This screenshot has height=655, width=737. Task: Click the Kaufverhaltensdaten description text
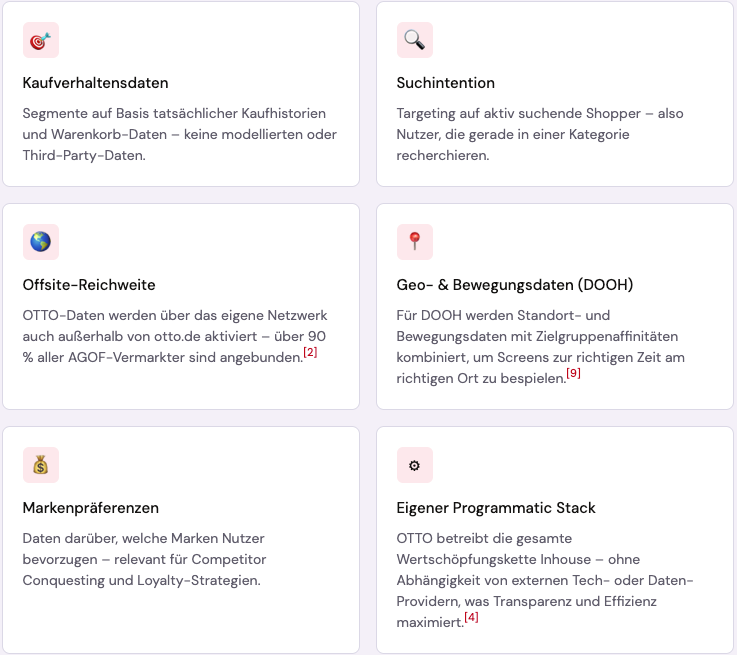point(180,134)
